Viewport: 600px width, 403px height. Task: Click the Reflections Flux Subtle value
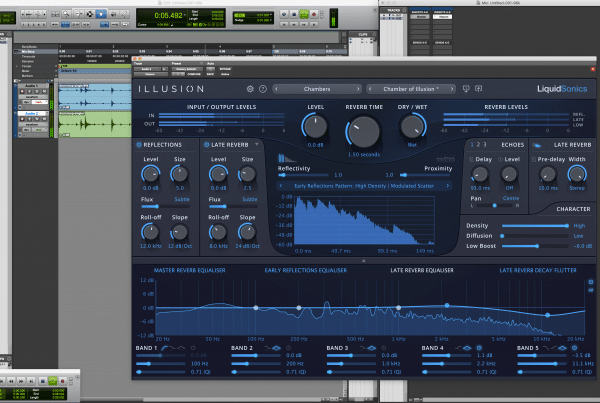coord(182,199)
